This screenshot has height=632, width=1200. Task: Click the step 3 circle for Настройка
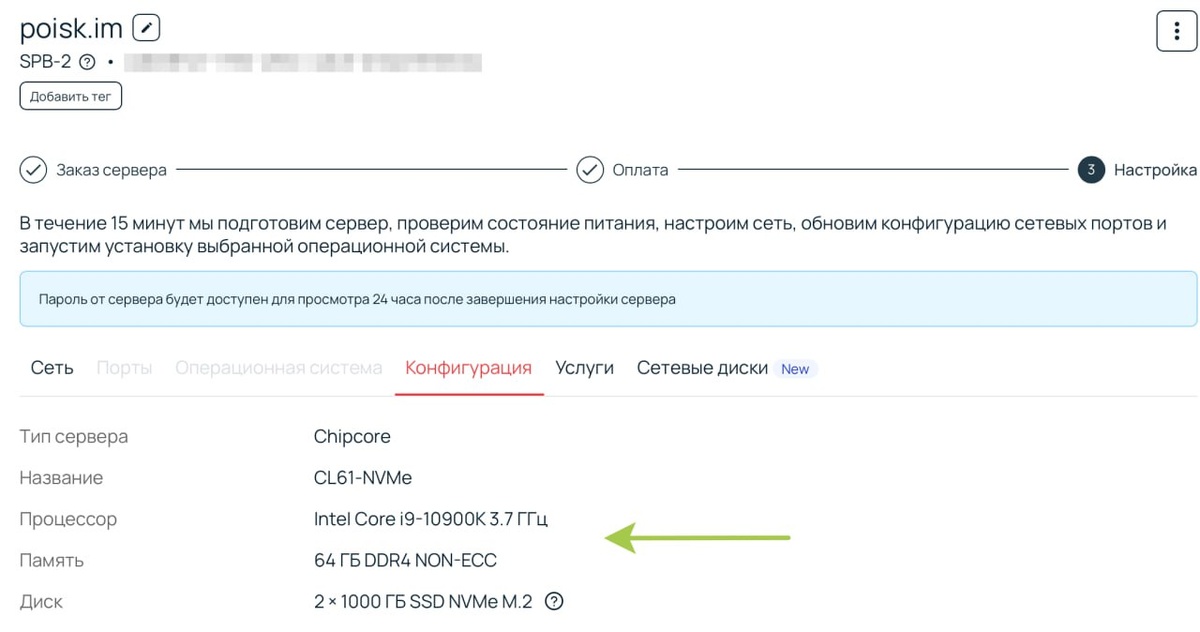[x=1091, y=170]
